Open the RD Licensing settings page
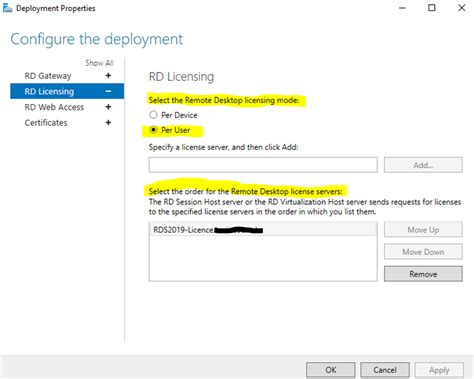474x379 pixels. (49, 91)
